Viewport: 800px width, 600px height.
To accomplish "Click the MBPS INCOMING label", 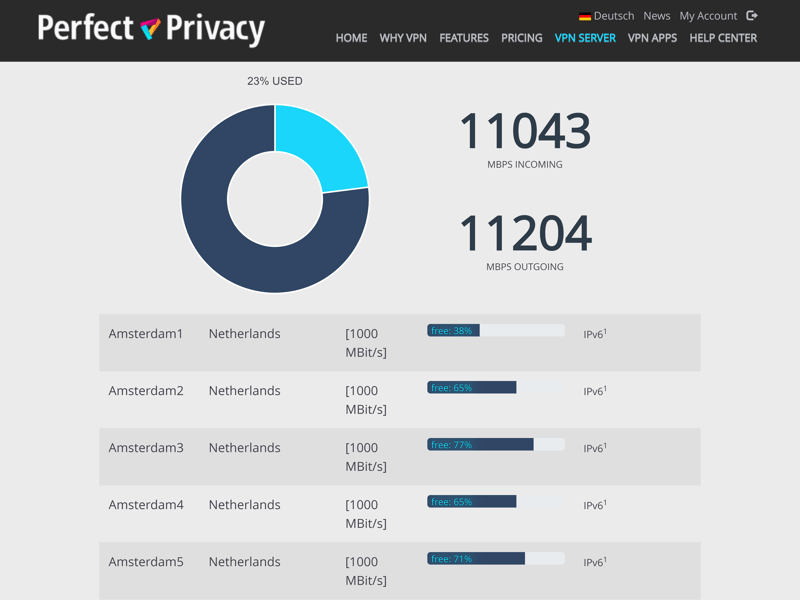I will coord(524,164).
